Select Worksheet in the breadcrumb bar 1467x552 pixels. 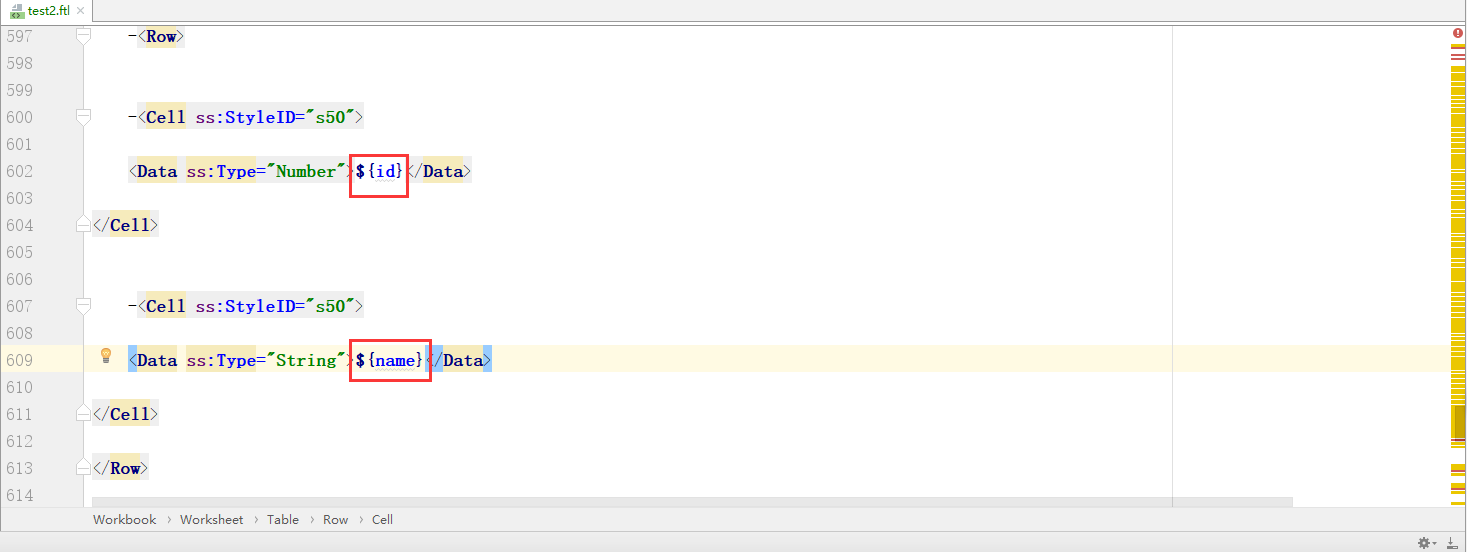click(211, 519)
